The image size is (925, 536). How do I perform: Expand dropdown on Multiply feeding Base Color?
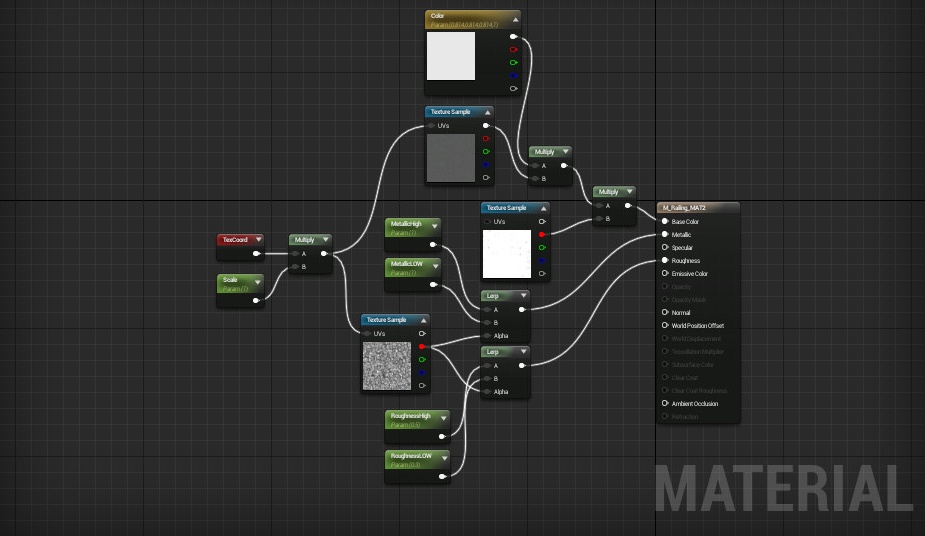tap(629, 192)
